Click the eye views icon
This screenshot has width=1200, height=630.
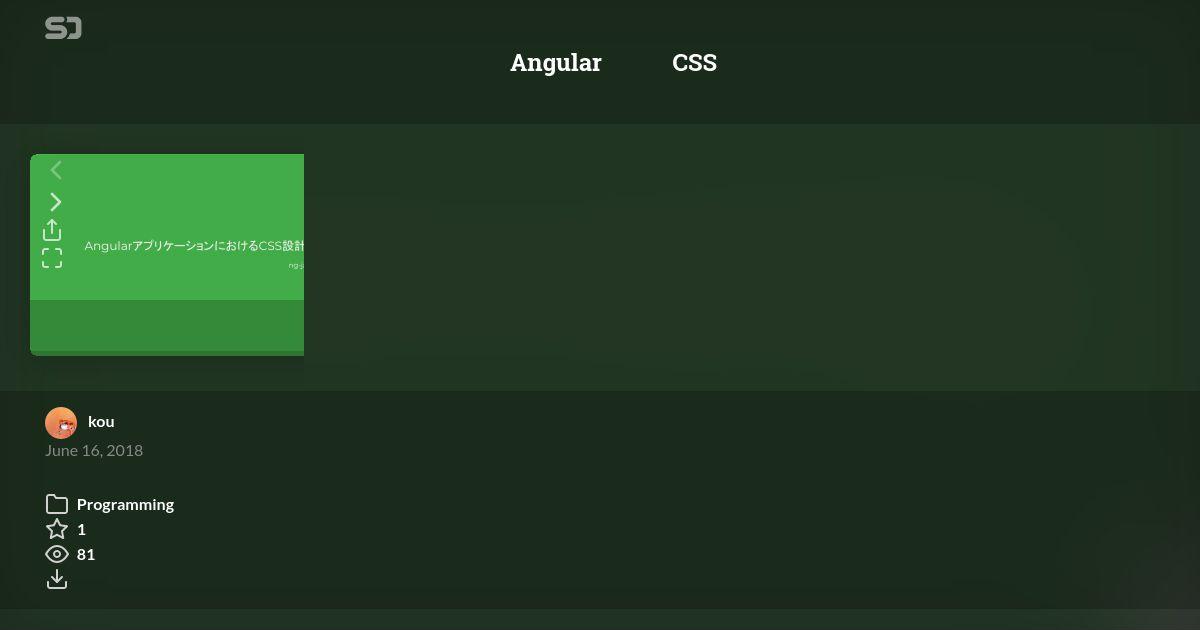(57, 554)
